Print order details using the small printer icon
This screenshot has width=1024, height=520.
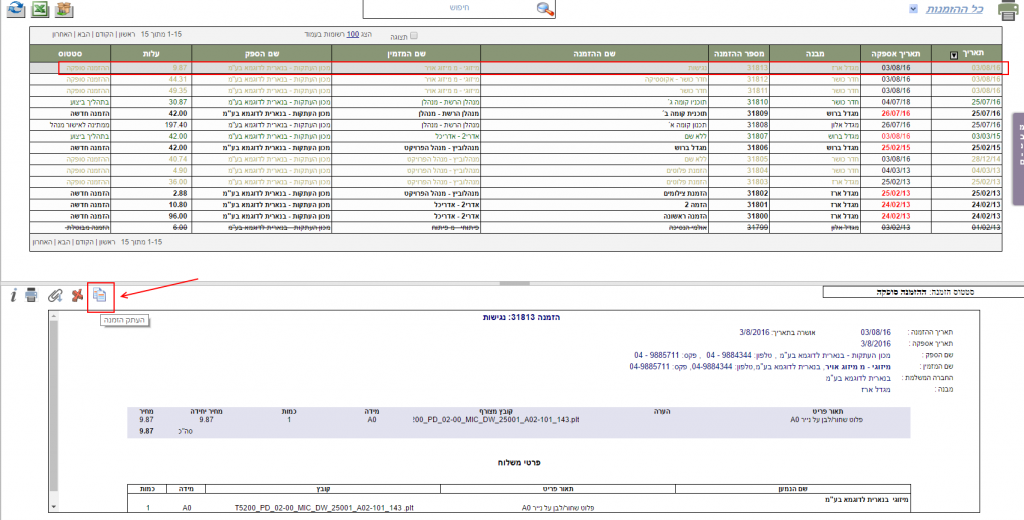tap(32, 295)
